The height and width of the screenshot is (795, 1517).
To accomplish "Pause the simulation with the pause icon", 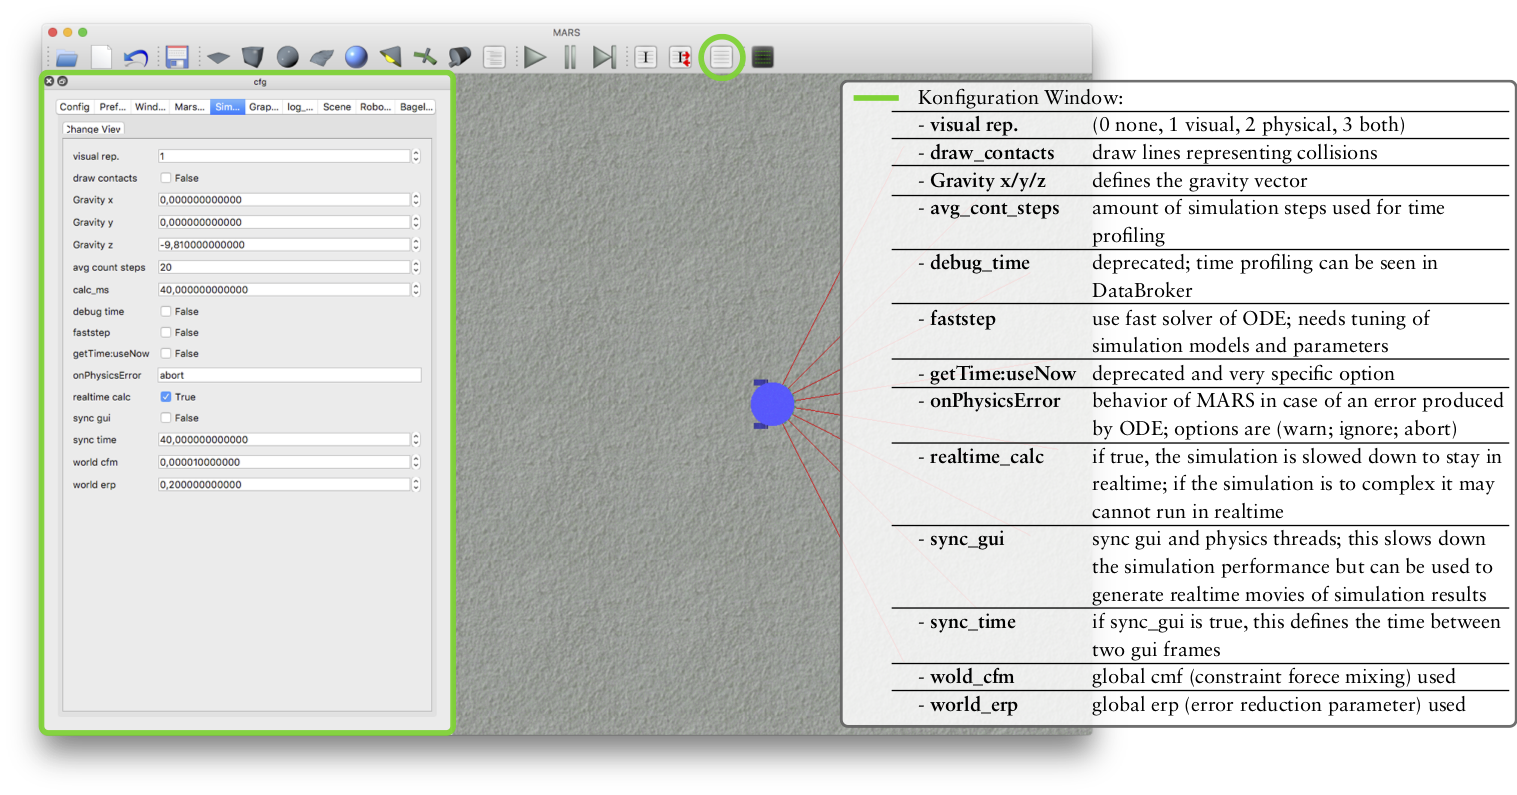I will click(x=570, y=57).
